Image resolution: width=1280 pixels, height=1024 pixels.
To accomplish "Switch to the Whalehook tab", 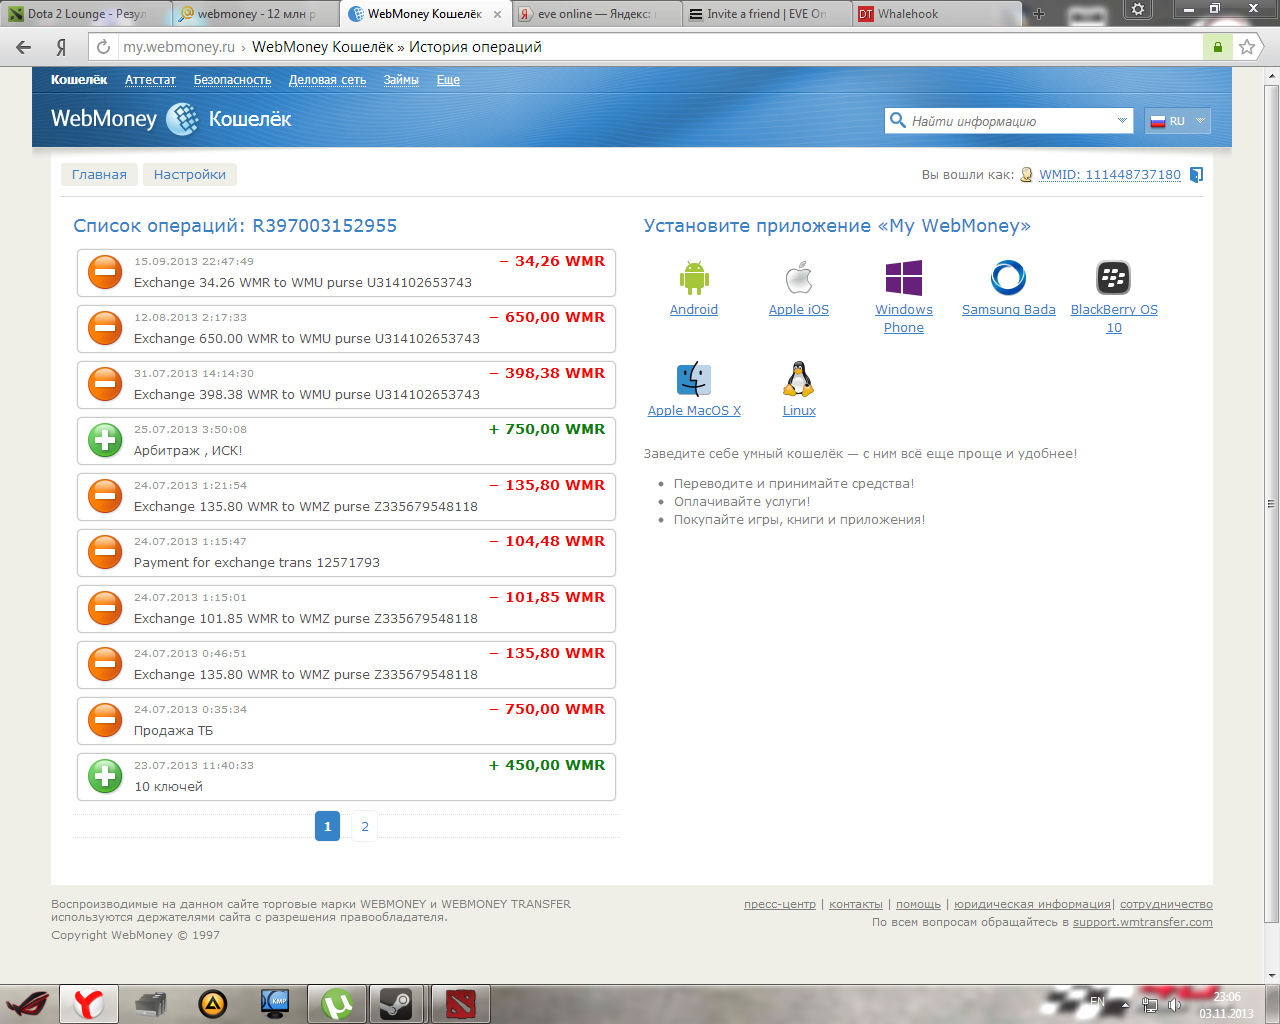I will click(935, 14).
